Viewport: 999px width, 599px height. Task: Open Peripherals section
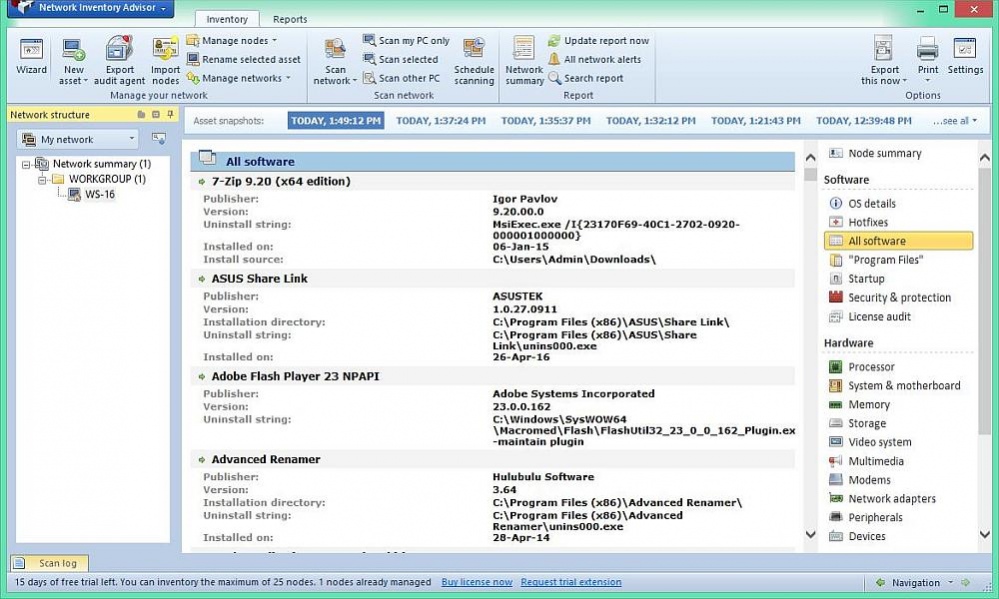(x=866, y=517)
